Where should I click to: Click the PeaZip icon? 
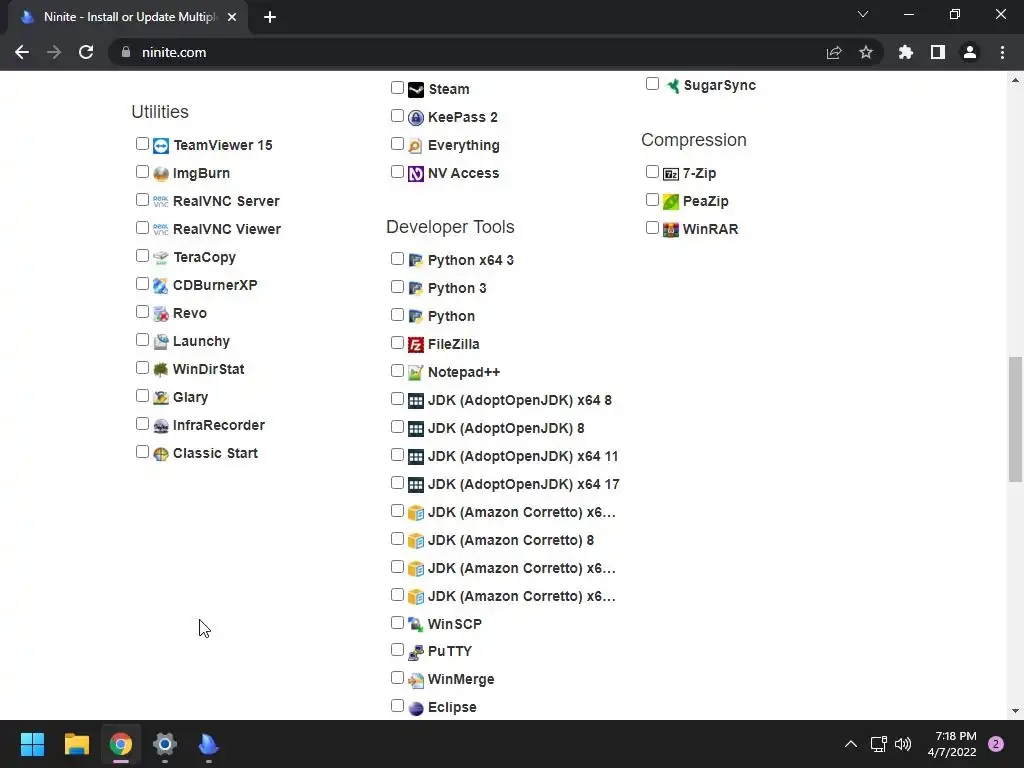[x=671, y=202]
